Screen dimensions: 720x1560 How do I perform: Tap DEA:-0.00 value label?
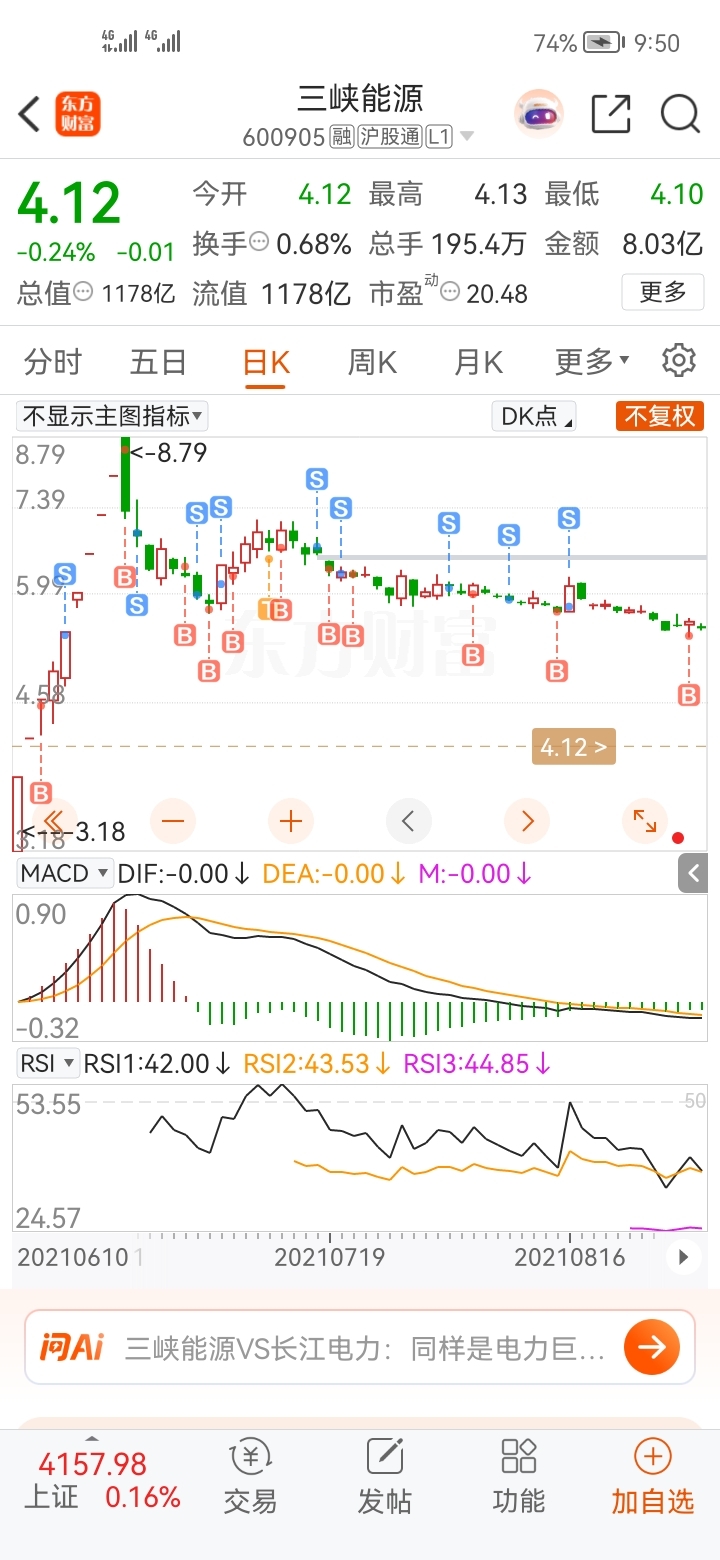[334, 873]
